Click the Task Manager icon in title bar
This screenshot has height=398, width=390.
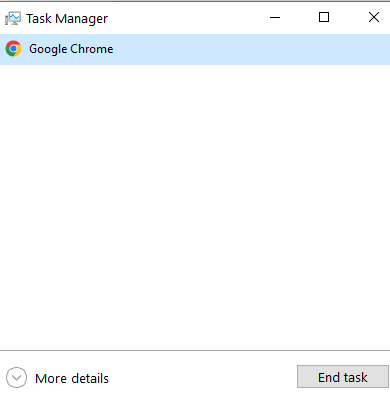13,18
